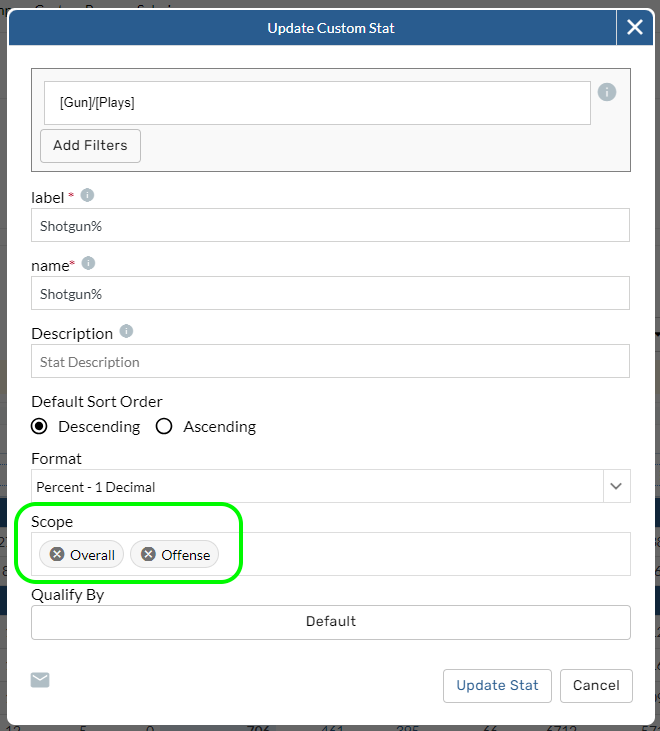Image resolution: width=660 pixels, height=731 pixels.
Task: Expand the Format dropdown arrow
Action: (x=616, y=486)
